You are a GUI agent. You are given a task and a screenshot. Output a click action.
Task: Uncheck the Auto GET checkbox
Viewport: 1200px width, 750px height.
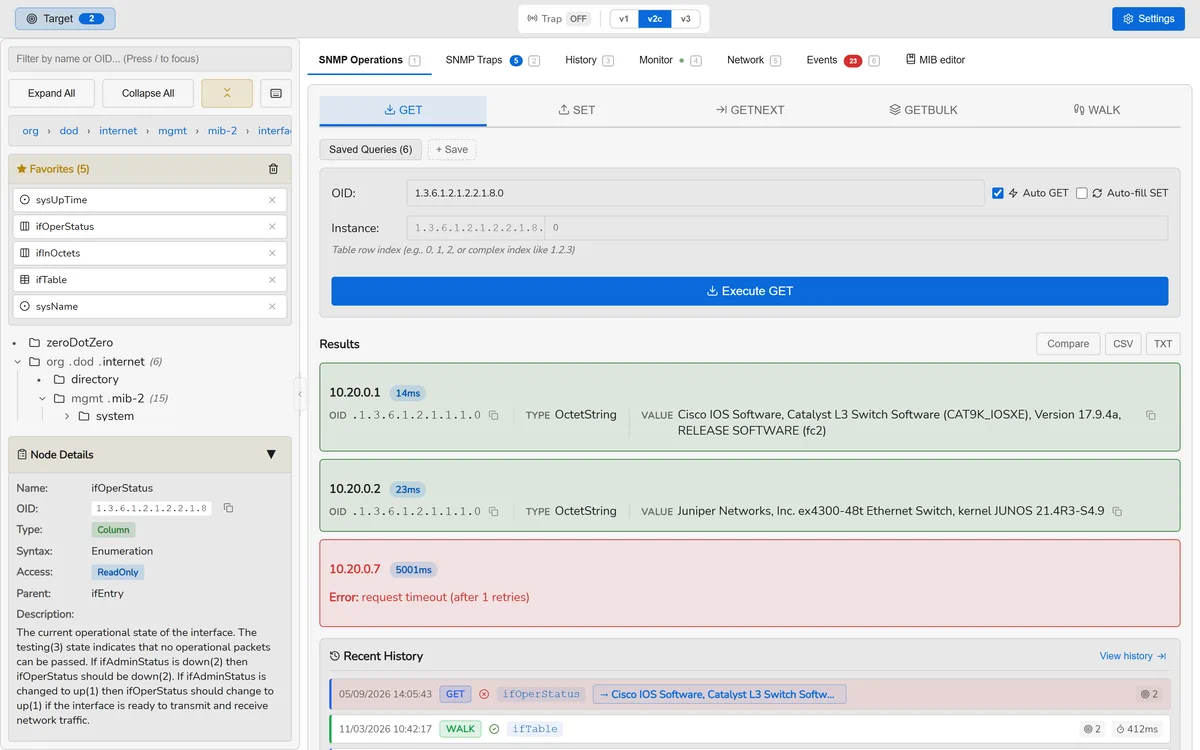click(997, 193)
